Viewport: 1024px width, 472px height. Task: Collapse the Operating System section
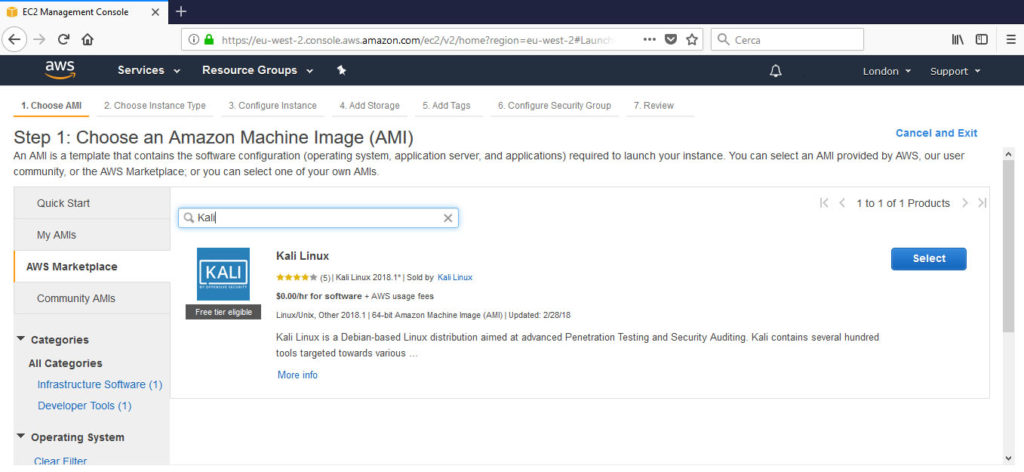(x=70, y=437)
